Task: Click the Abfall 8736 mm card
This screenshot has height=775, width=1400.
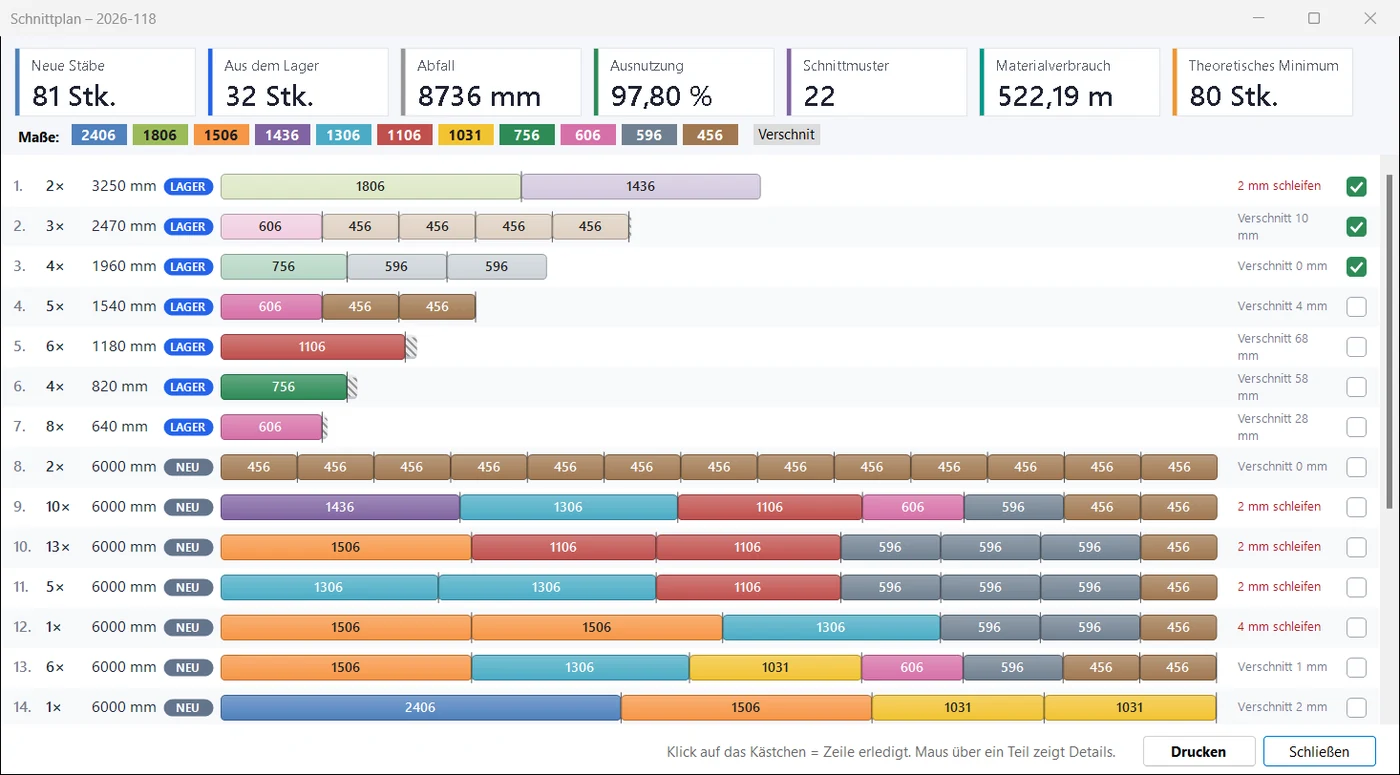Action: [x=490, y=82]
